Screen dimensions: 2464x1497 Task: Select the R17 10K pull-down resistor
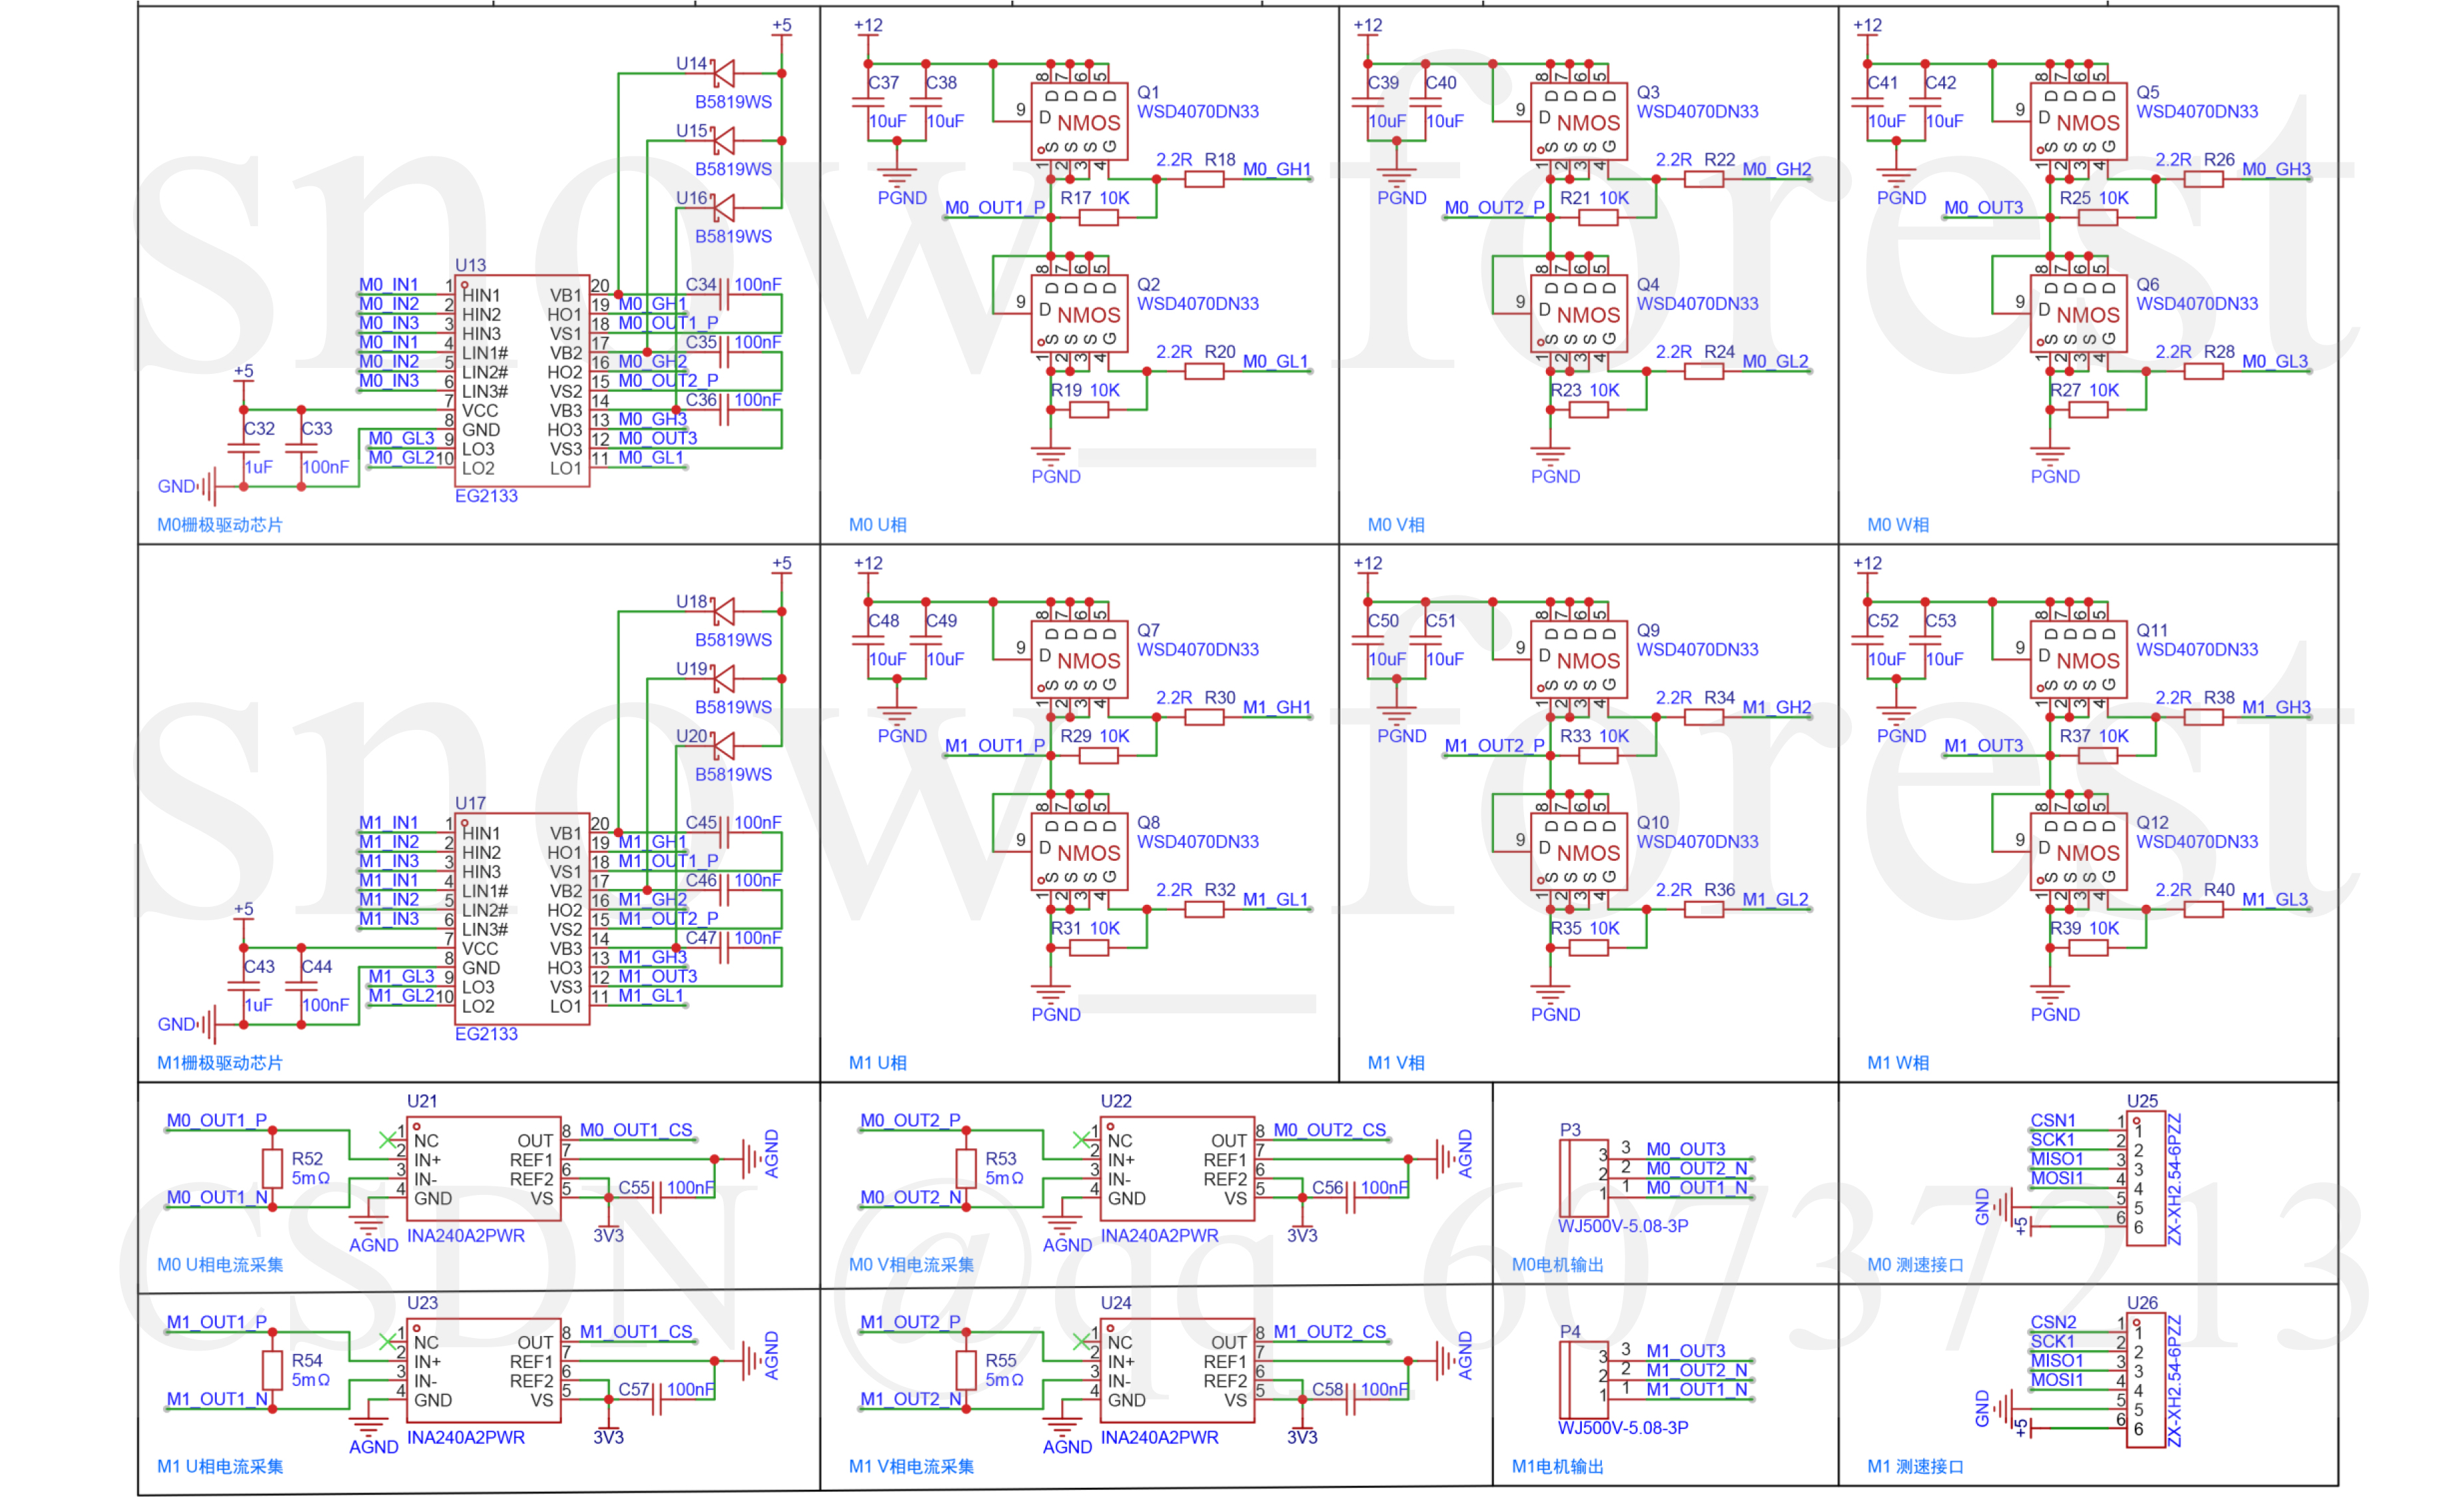tap(1098, 217)
